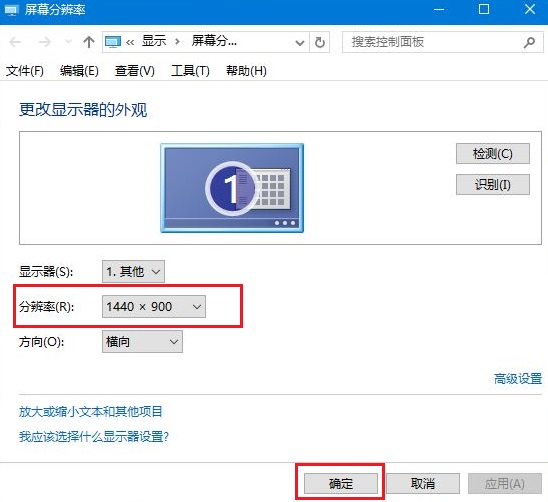Open the 工具(T) menu
Screen dimensions: 548x502
point(190,71)
